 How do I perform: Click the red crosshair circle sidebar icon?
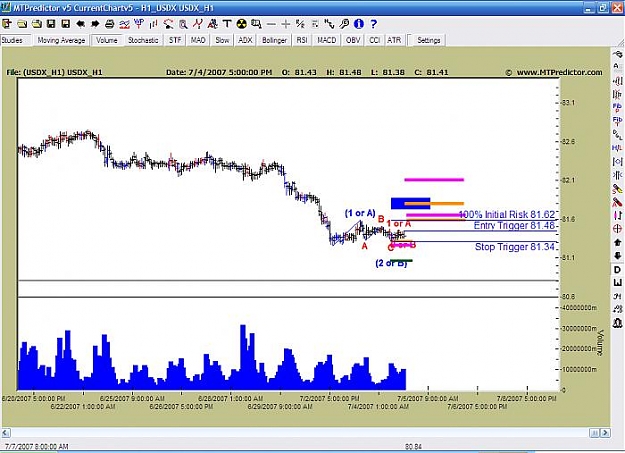tap(617, 229)
